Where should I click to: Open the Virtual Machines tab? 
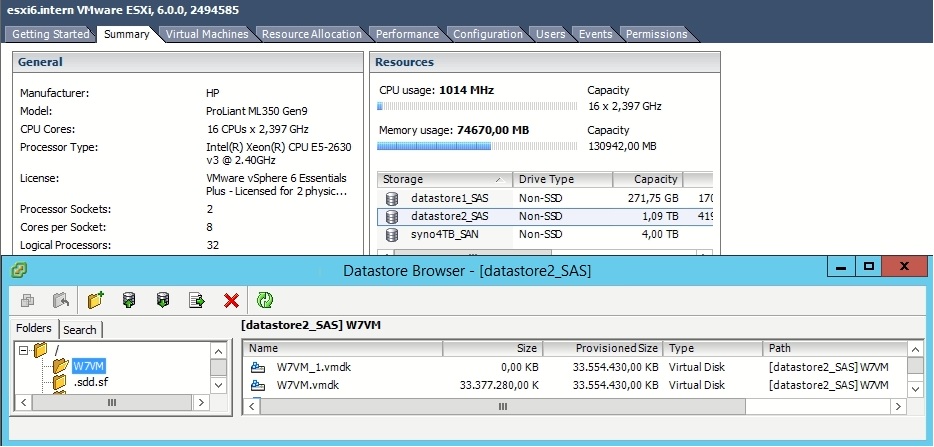(207, 35)
